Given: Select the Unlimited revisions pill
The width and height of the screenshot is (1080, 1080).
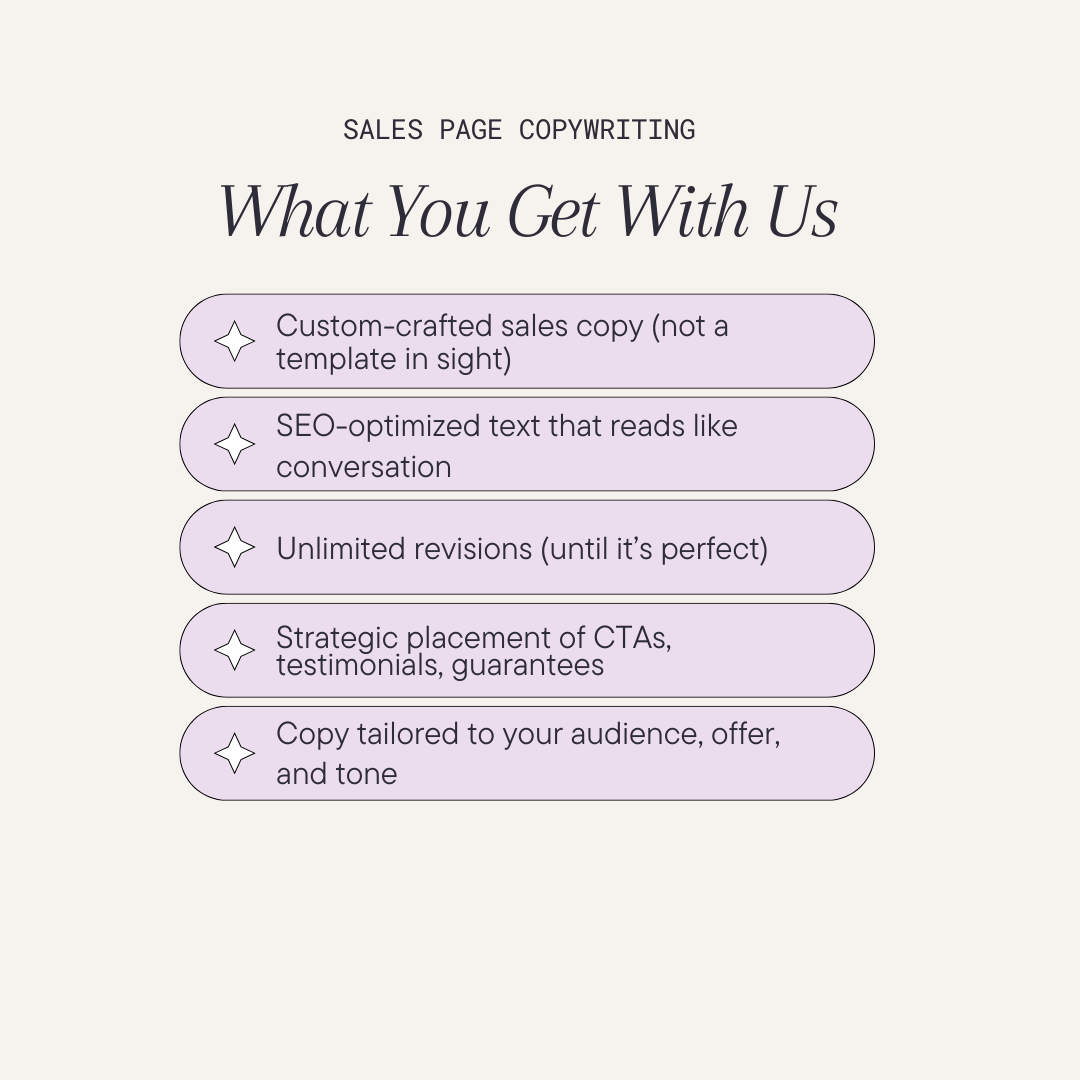Looking at the screenshot, I should 527,548.
